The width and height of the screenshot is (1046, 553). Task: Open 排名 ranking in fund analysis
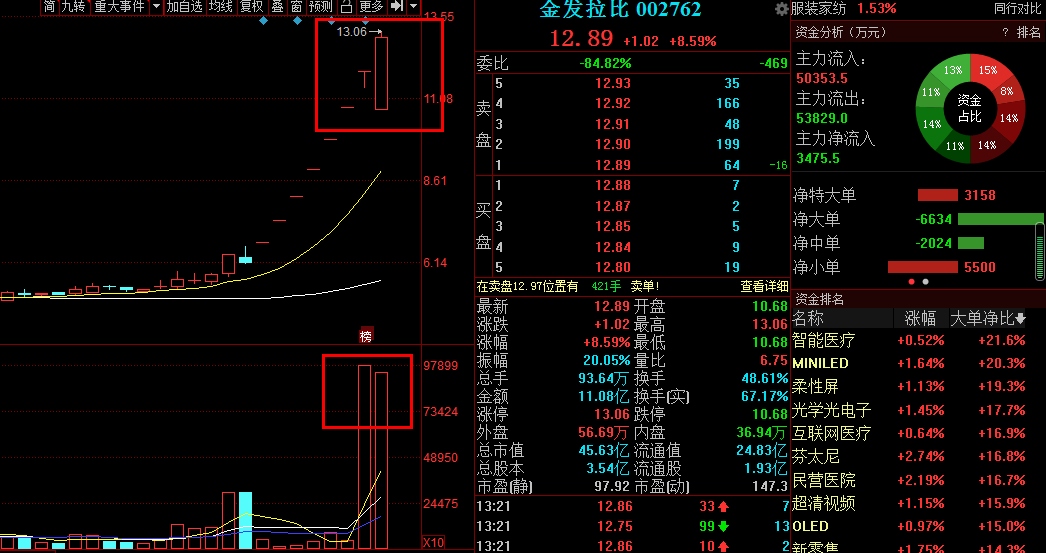click(1028, 32)
